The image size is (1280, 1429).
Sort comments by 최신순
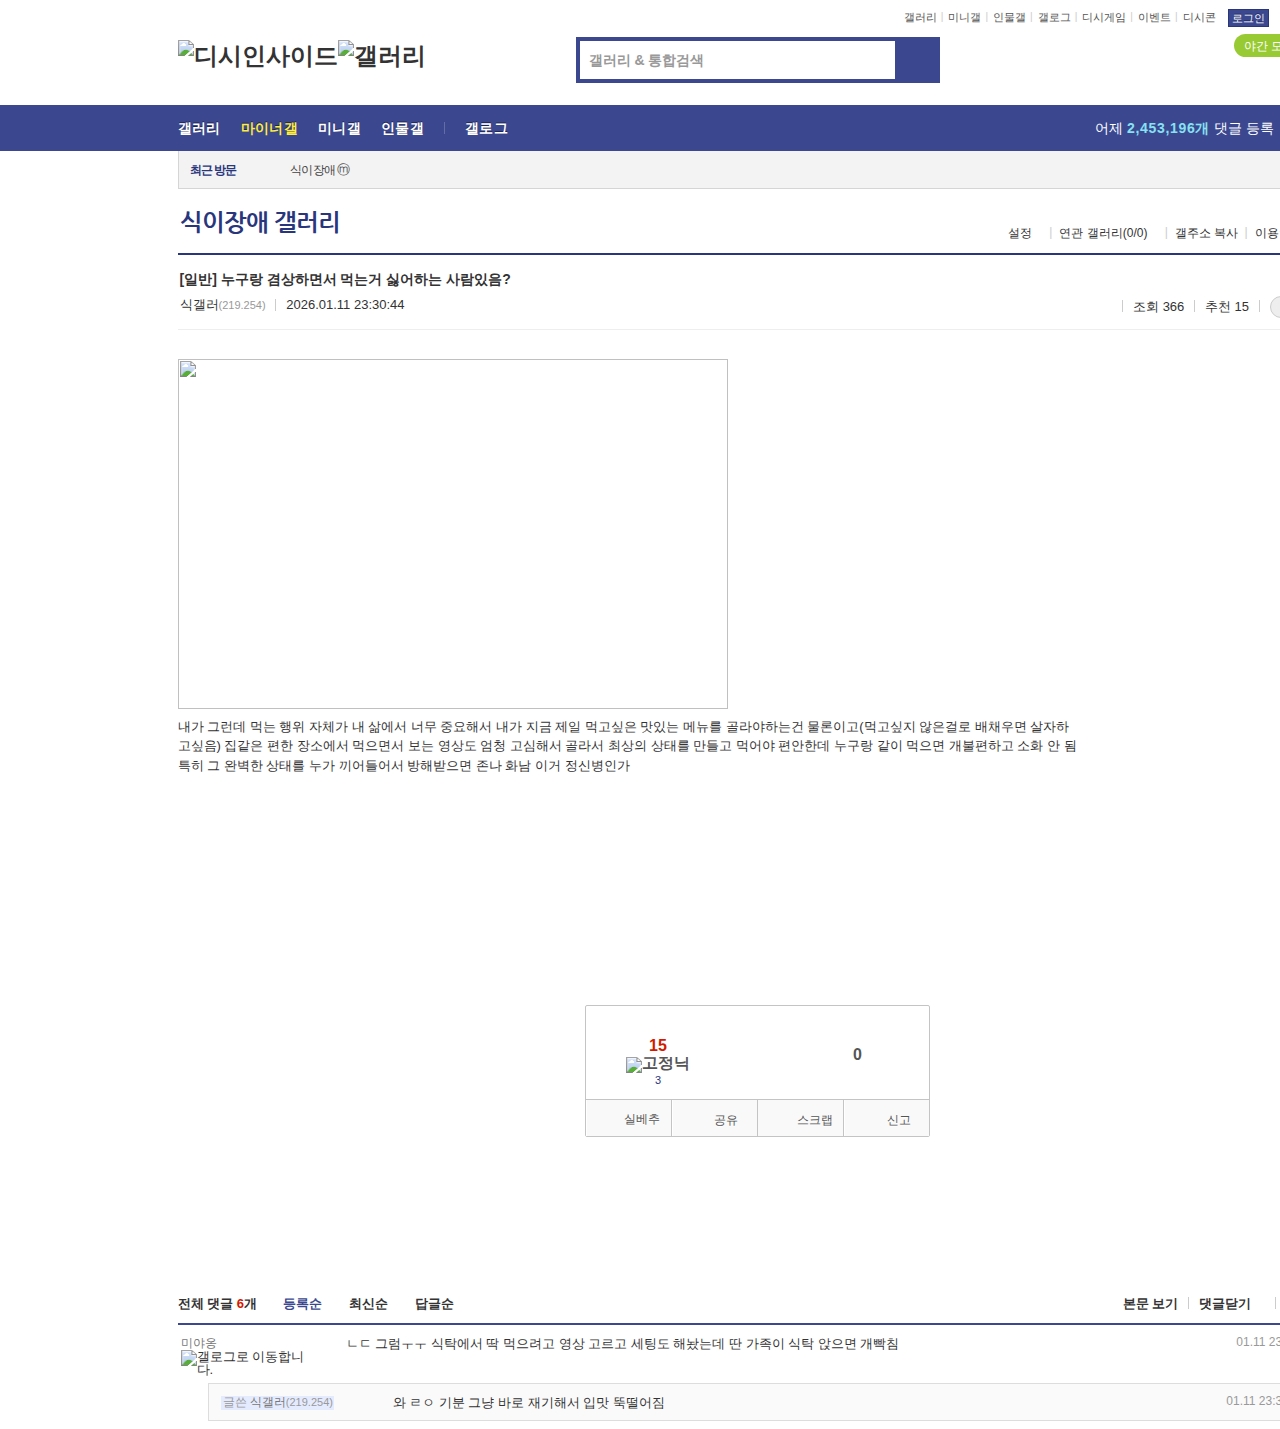click(368, 1304)
